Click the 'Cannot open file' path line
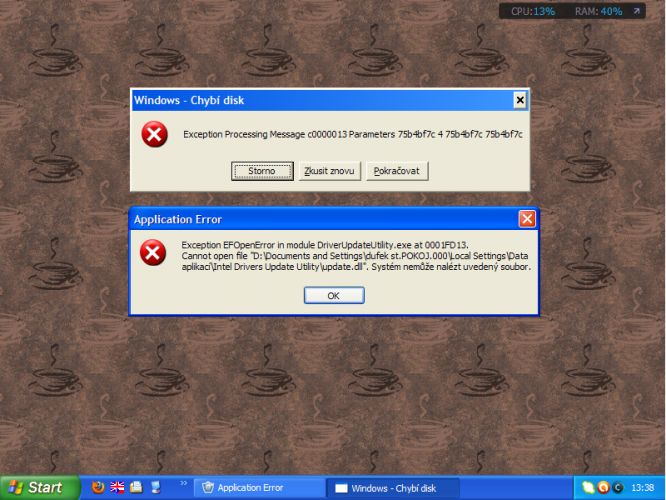666x500 pixels. point(355,256)
